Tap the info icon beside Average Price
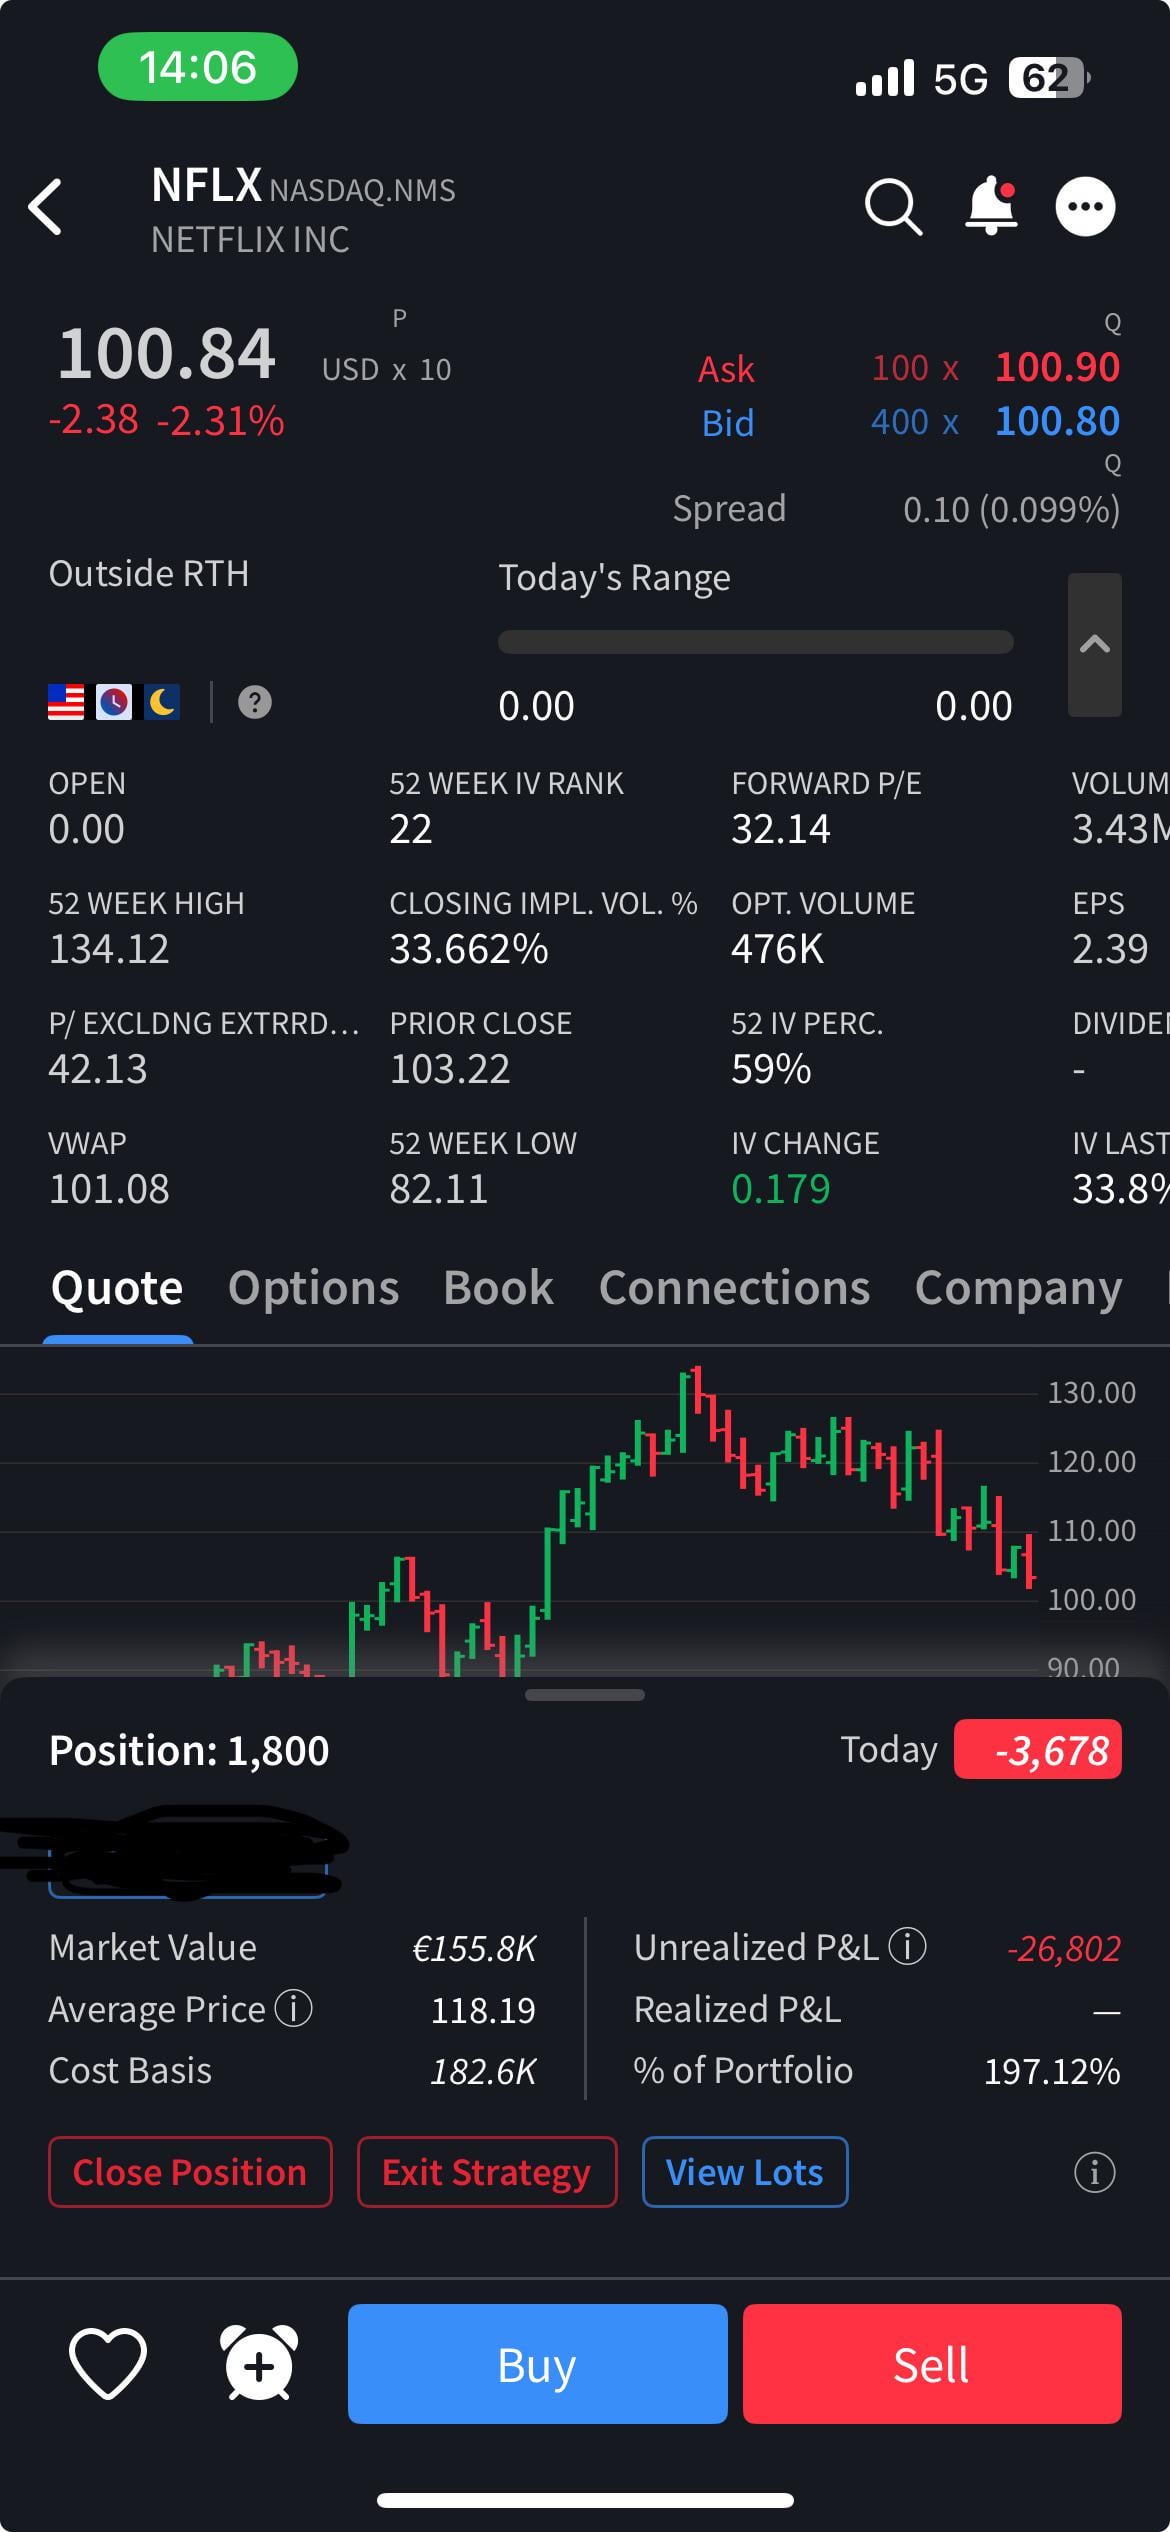Image resolution: width=1170 pixels, height=2532 pixels. pyautogui.click(x=294, y=2008)
